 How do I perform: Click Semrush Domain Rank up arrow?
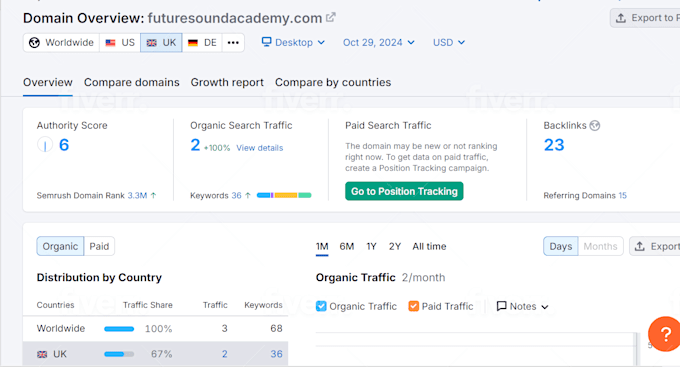pyautogui.click(x=153, y=196)
